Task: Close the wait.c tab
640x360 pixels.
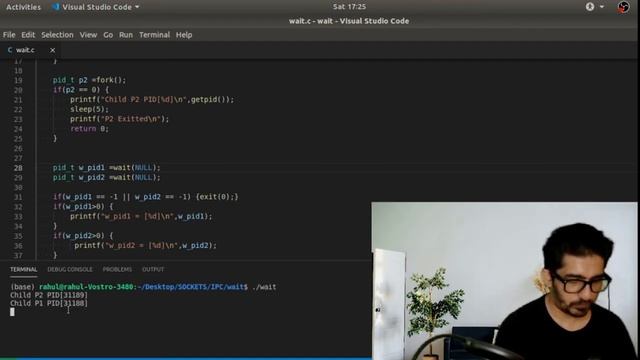Action: point(52,50)
